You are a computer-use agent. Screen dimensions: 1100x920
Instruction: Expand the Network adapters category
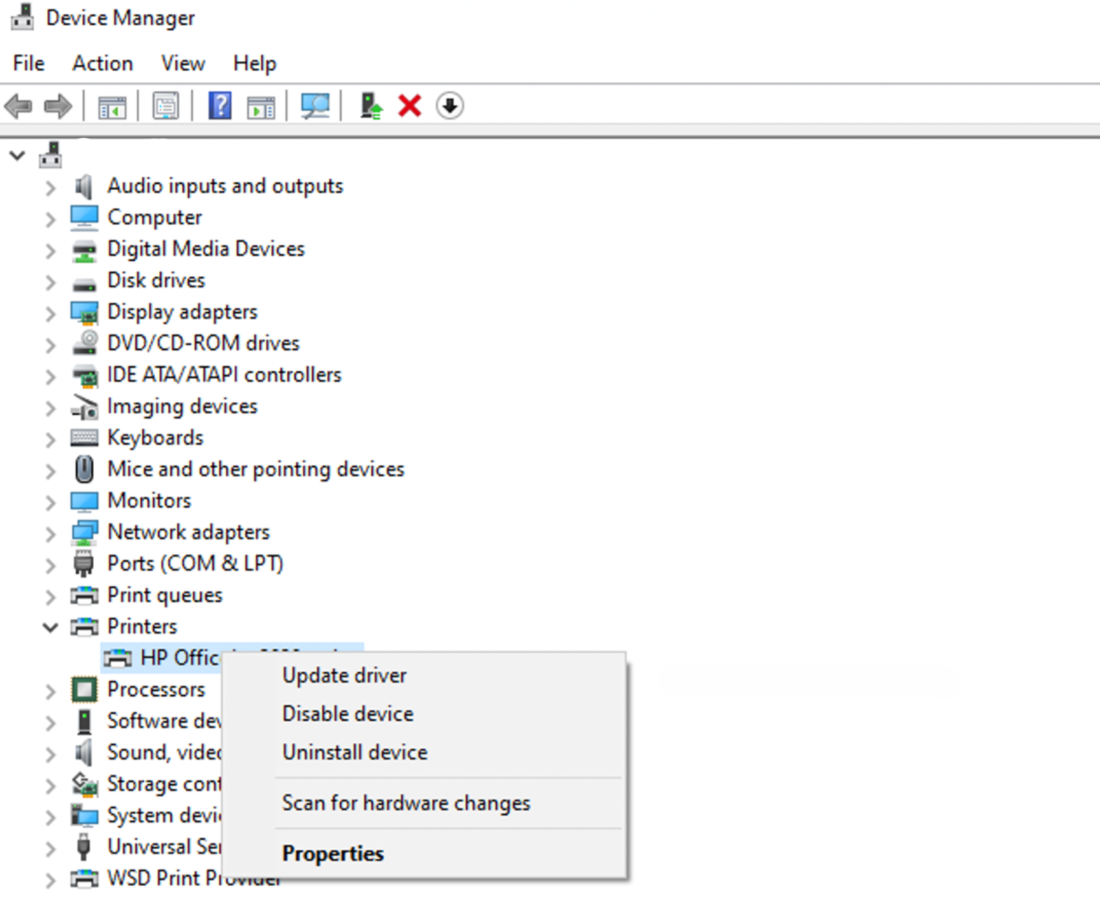point(49,531)
